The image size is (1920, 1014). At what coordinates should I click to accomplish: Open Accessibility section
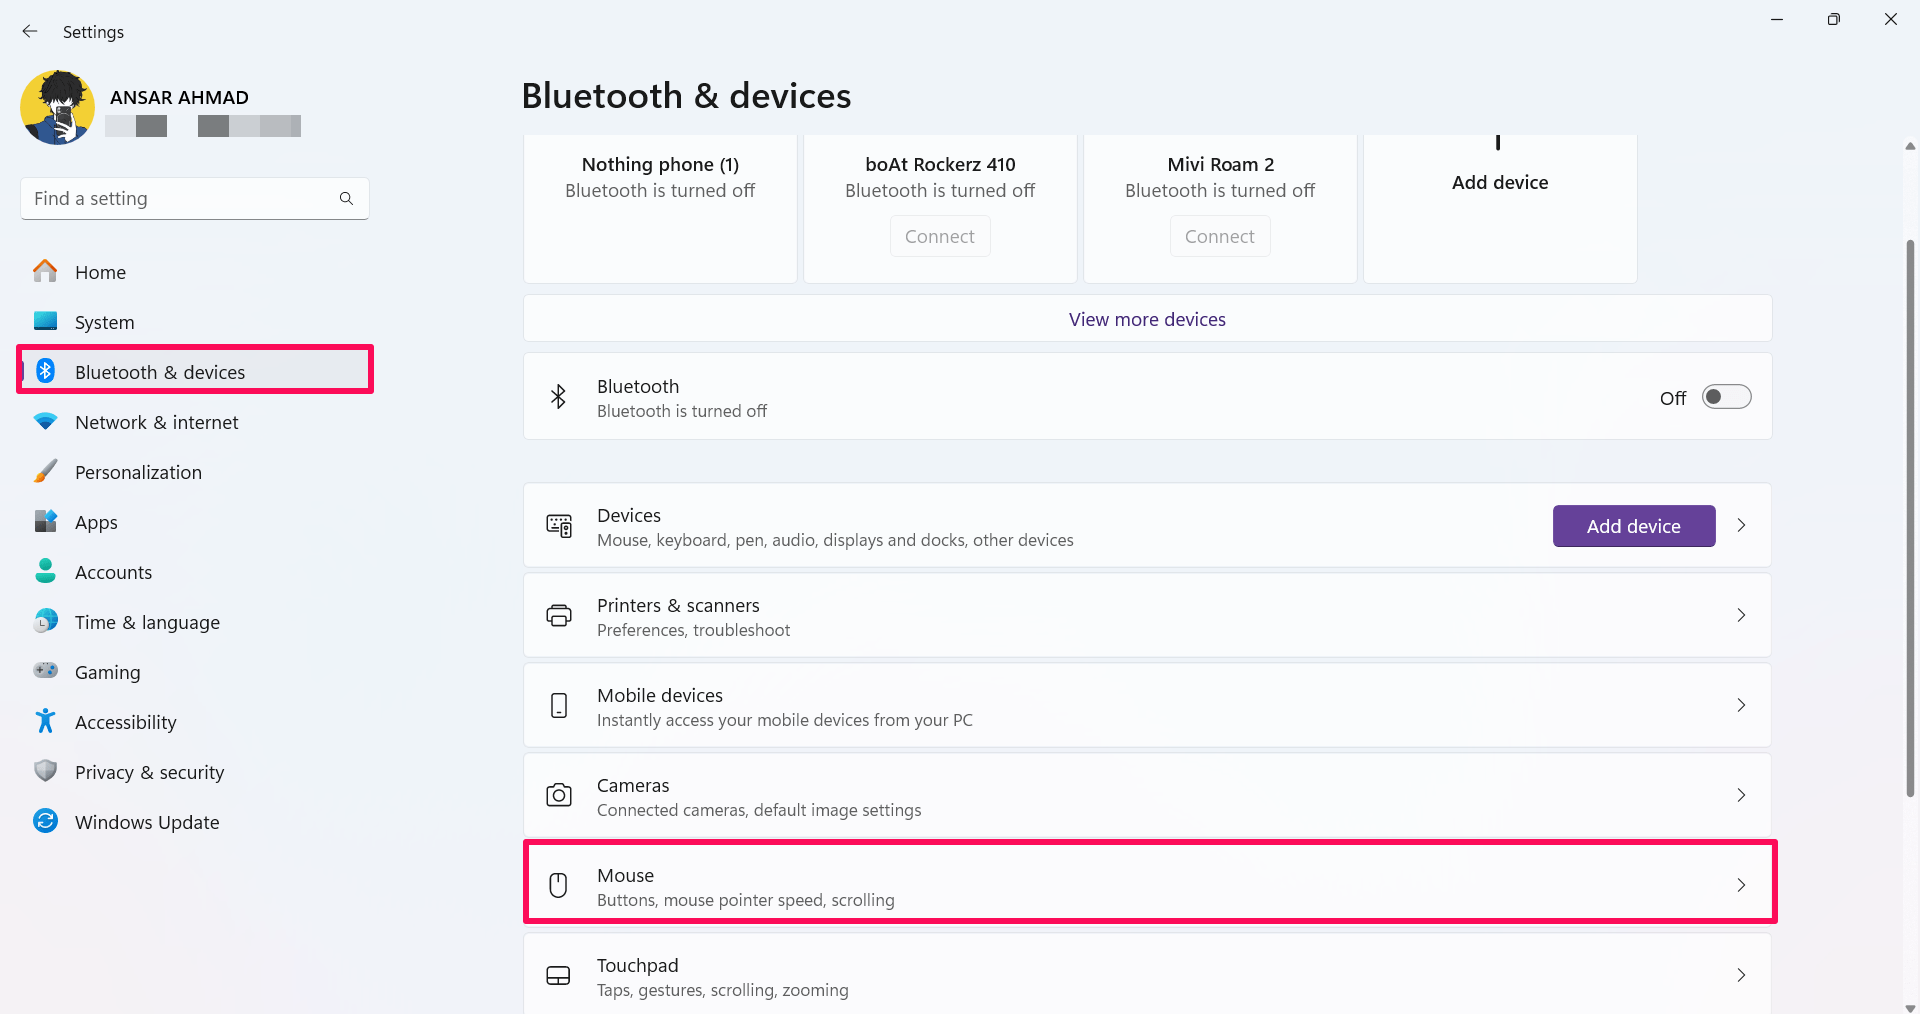(195, 722)
